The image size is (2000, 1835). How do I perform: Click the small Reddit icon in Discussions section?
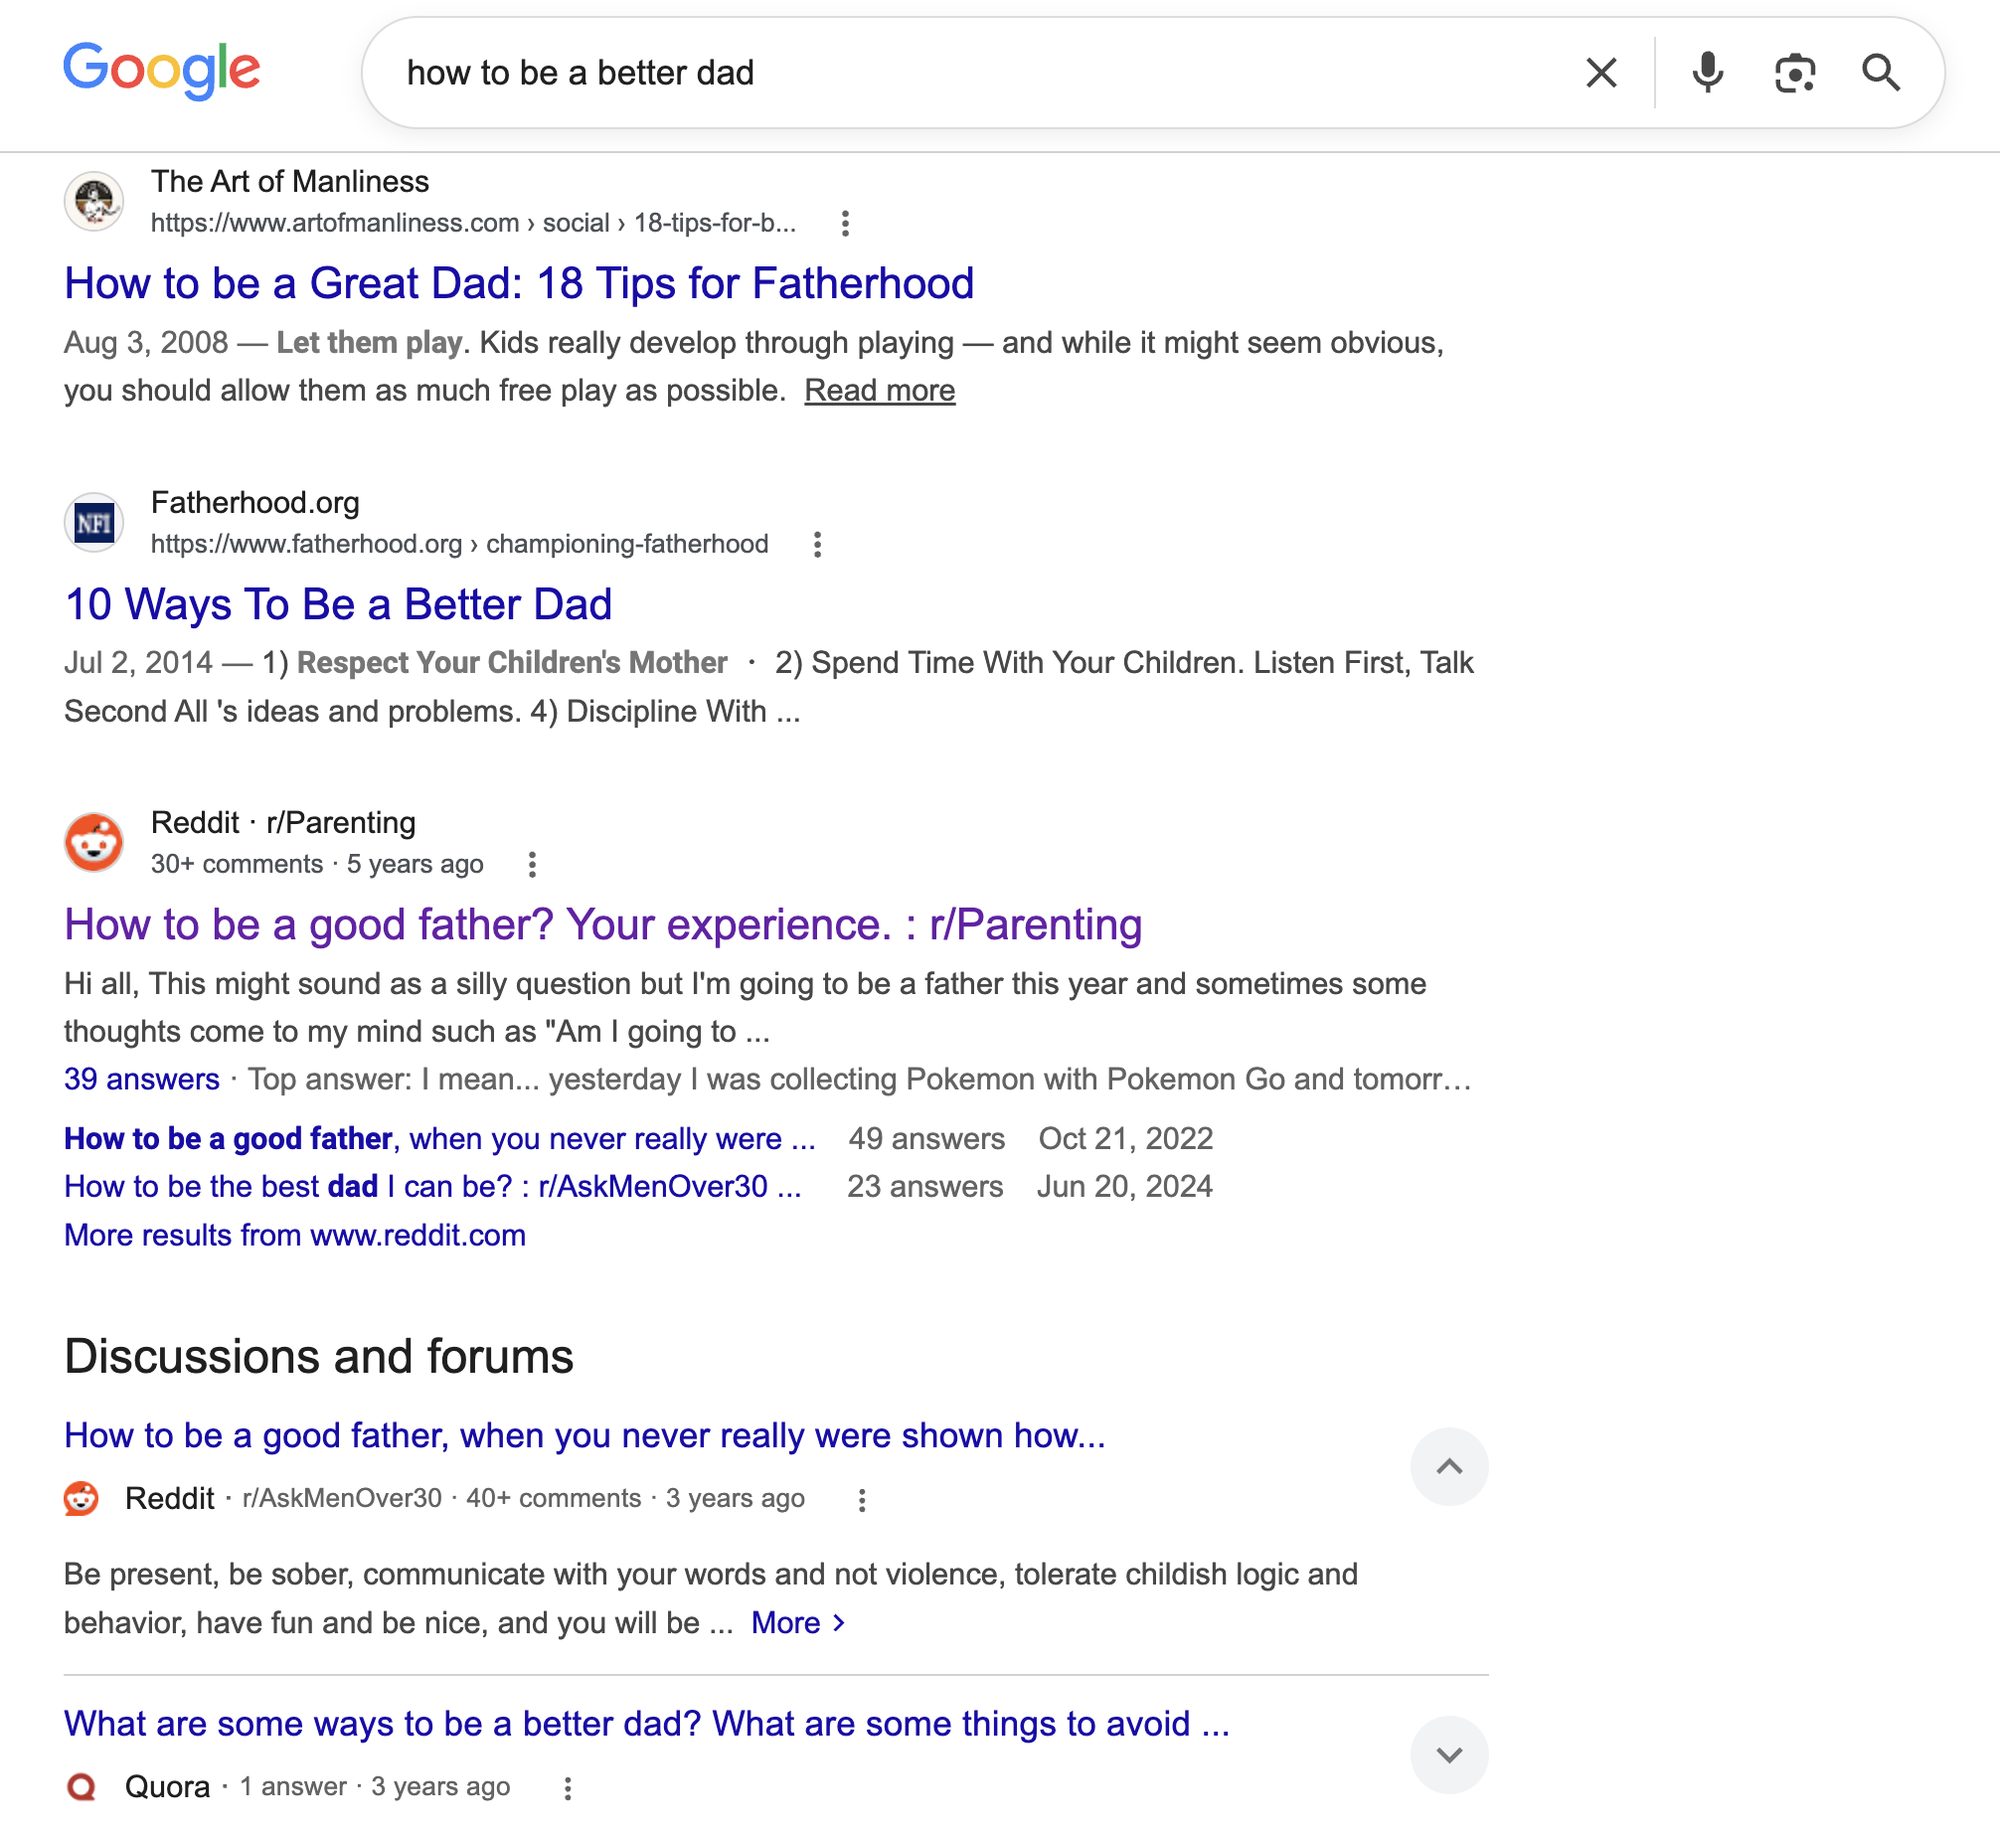[81, 1499]
